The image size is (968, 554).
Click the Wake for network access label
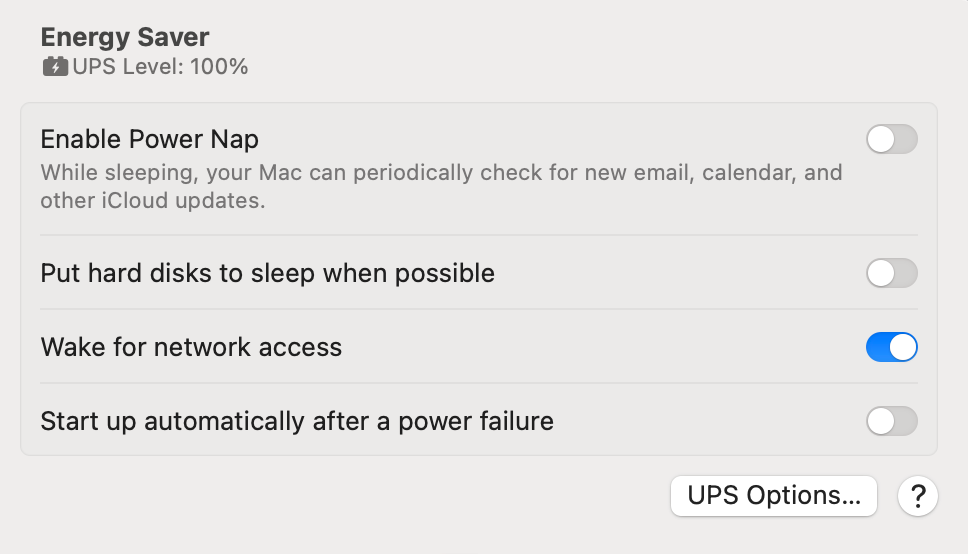pos(191,347)
